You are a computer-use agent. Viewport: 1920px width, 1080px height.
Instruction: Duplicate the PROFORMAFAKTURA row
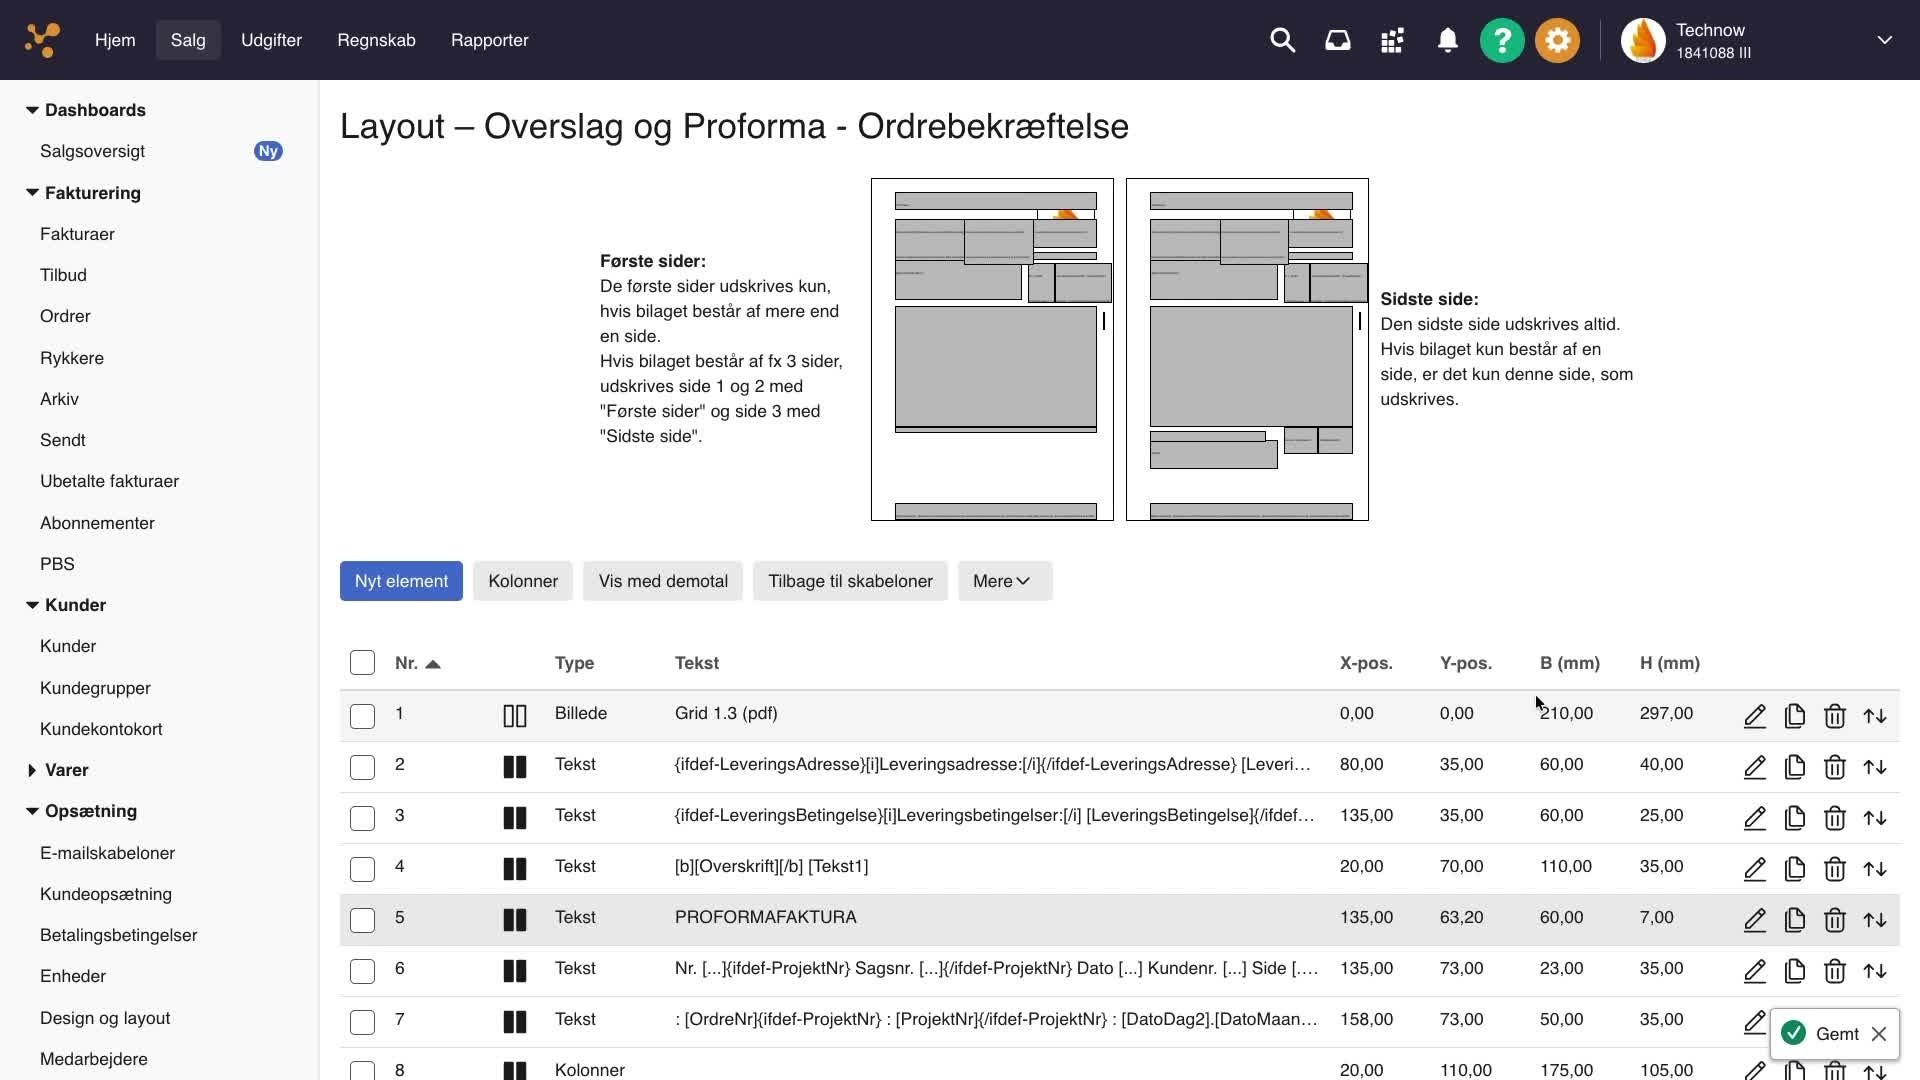[1794, 920]
